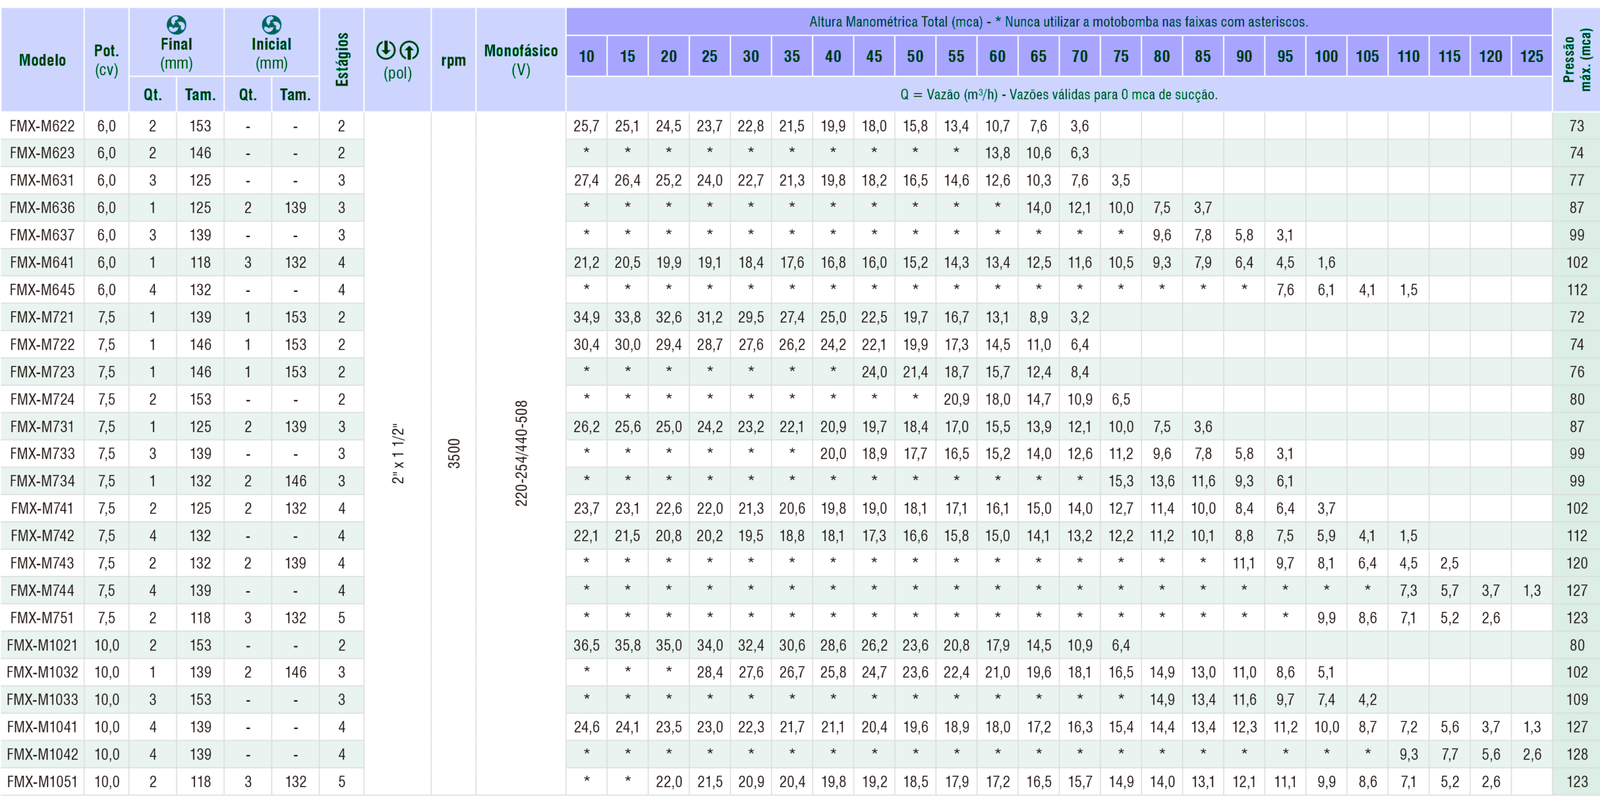The width and height of the screenshot is (1600, 799).
Task: Click model name FMX-M743
Action: 42,563
